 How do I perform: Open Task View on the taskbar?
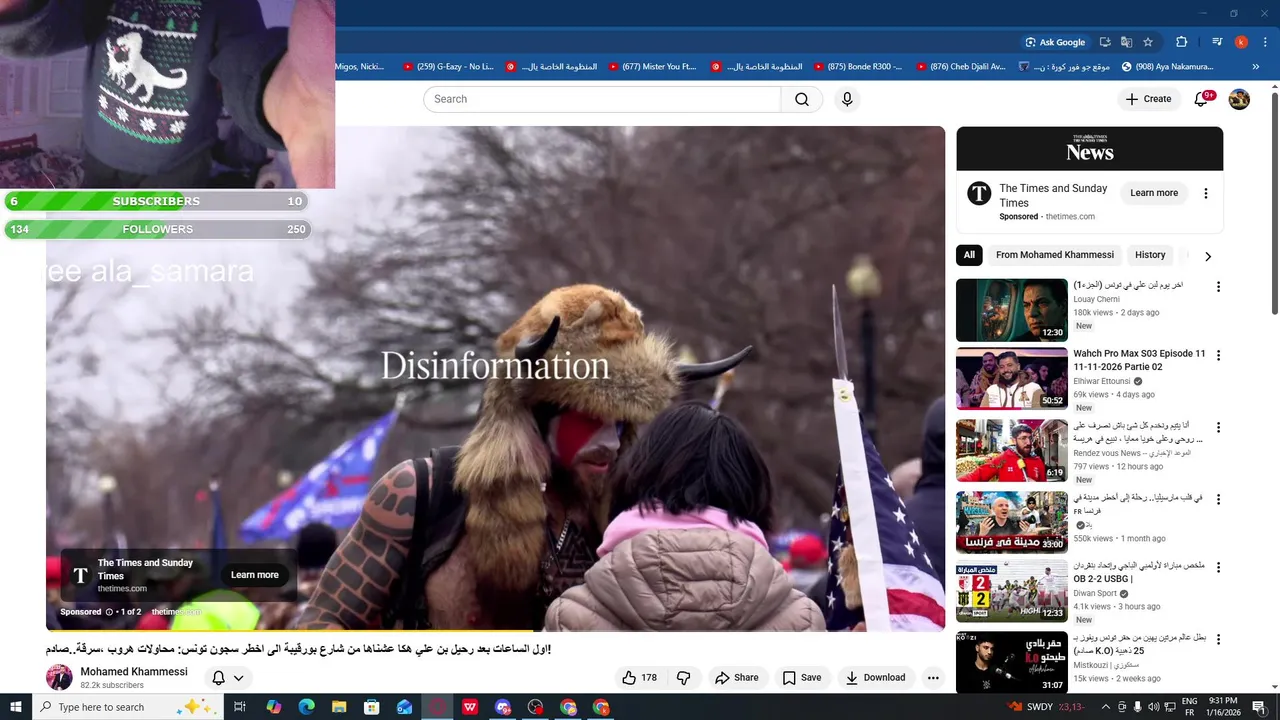(240, 707)
